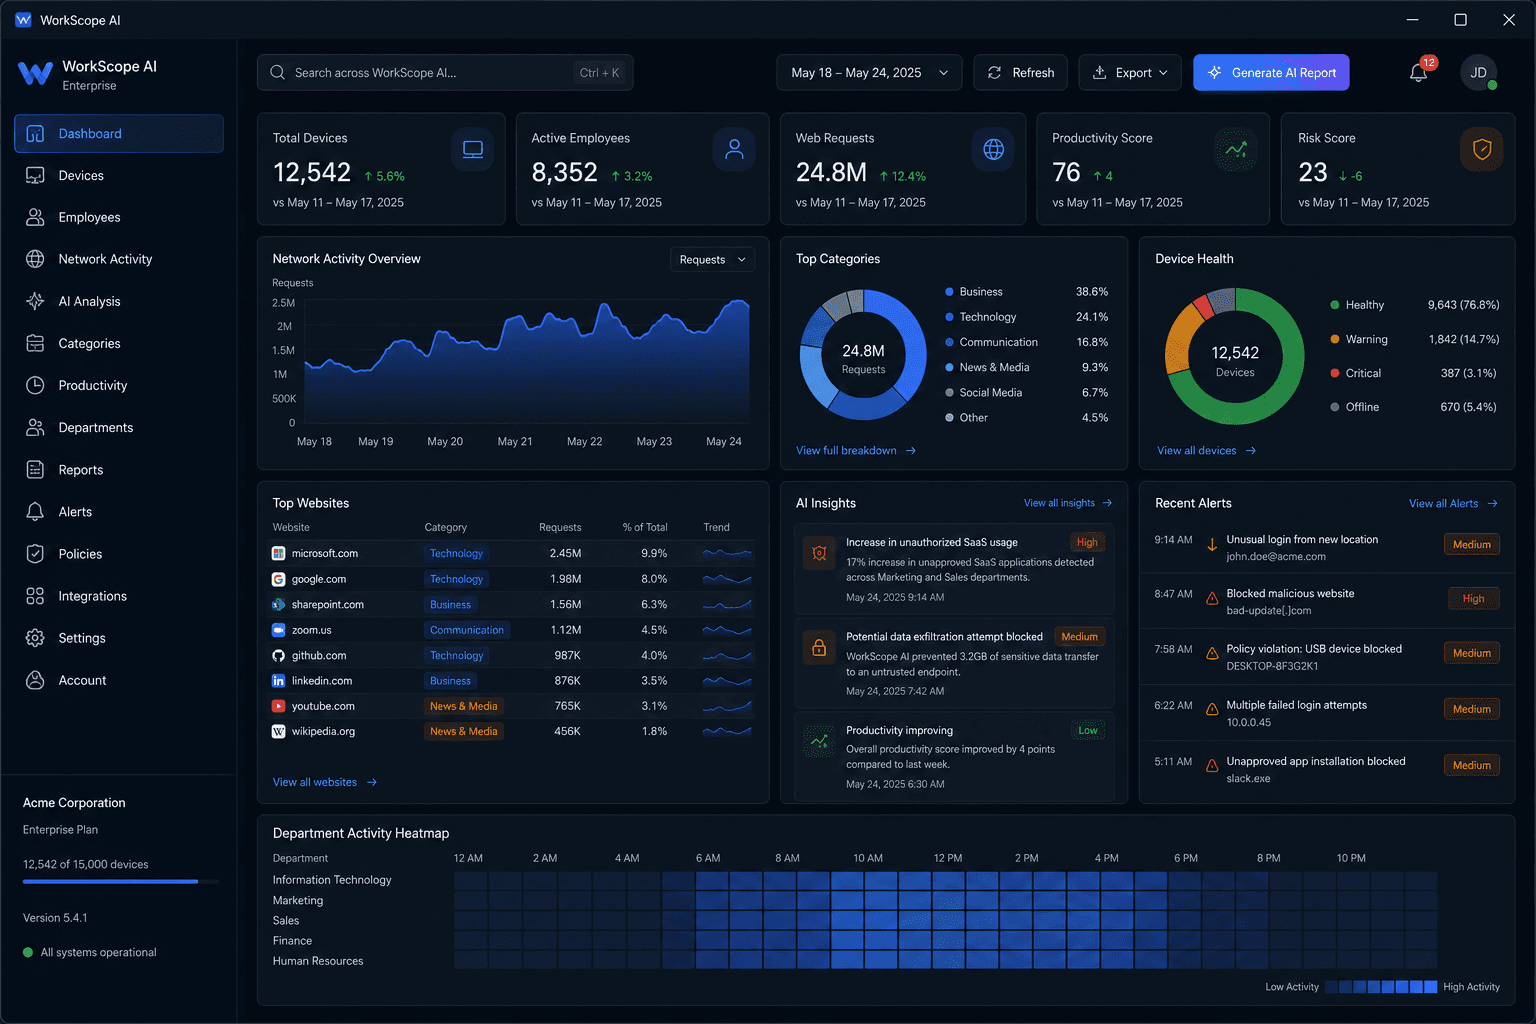Open the Dashboard menu item
Screen dimensions: 1536x1024
[x=119, y=134]
